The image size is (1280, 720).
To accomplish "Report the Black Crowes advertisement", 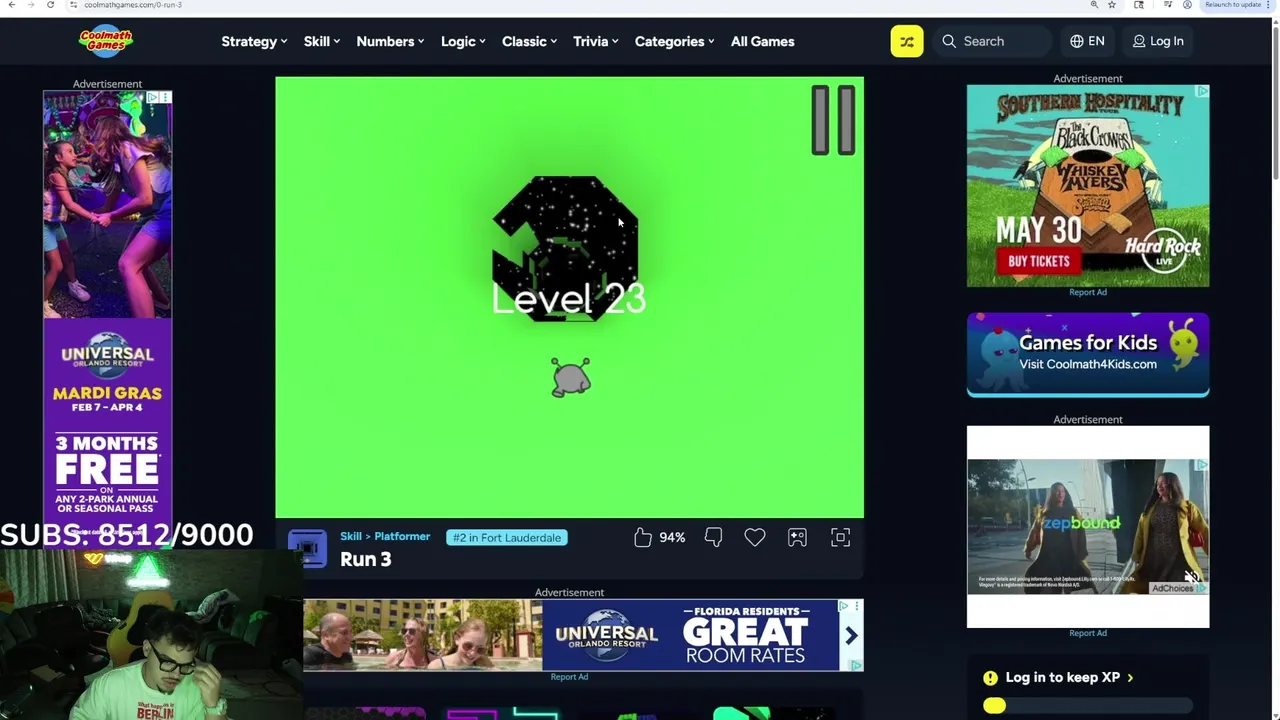I will [1088, 292].
